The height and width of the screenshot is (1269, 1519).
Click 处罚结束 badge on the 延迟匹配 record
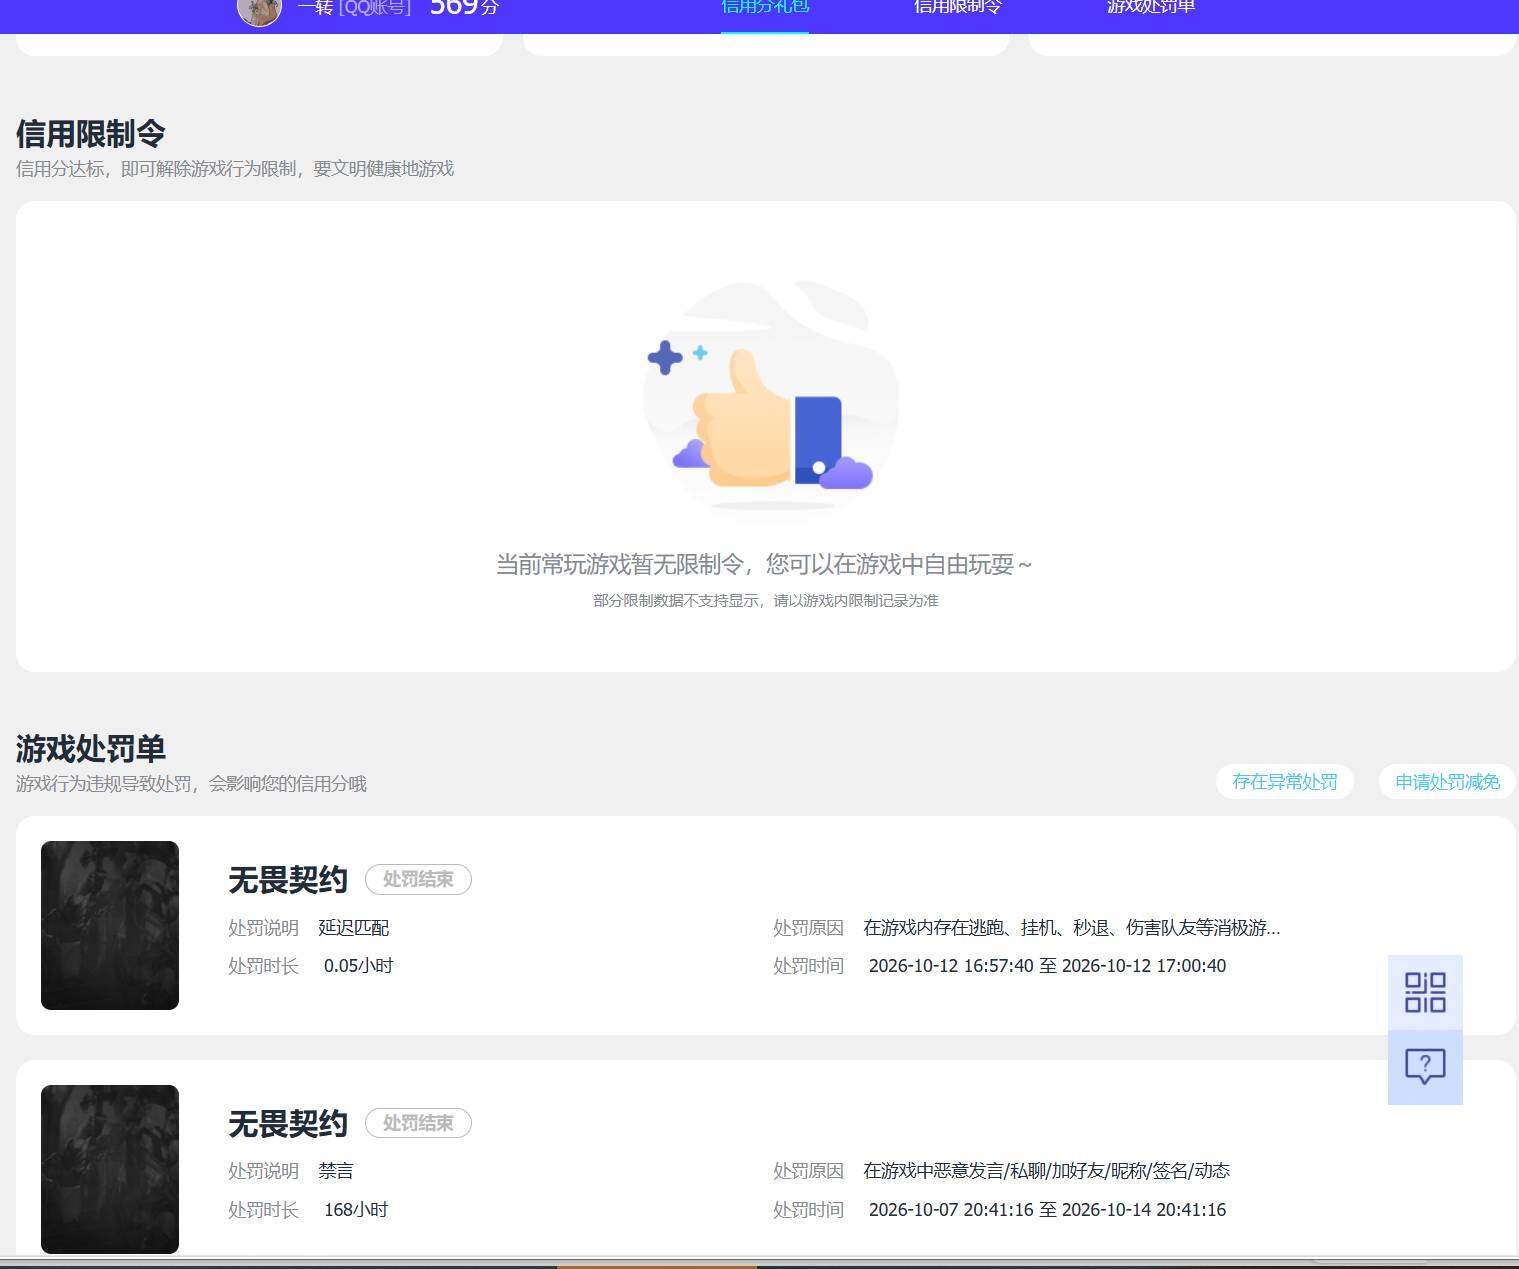coord(418,879)
